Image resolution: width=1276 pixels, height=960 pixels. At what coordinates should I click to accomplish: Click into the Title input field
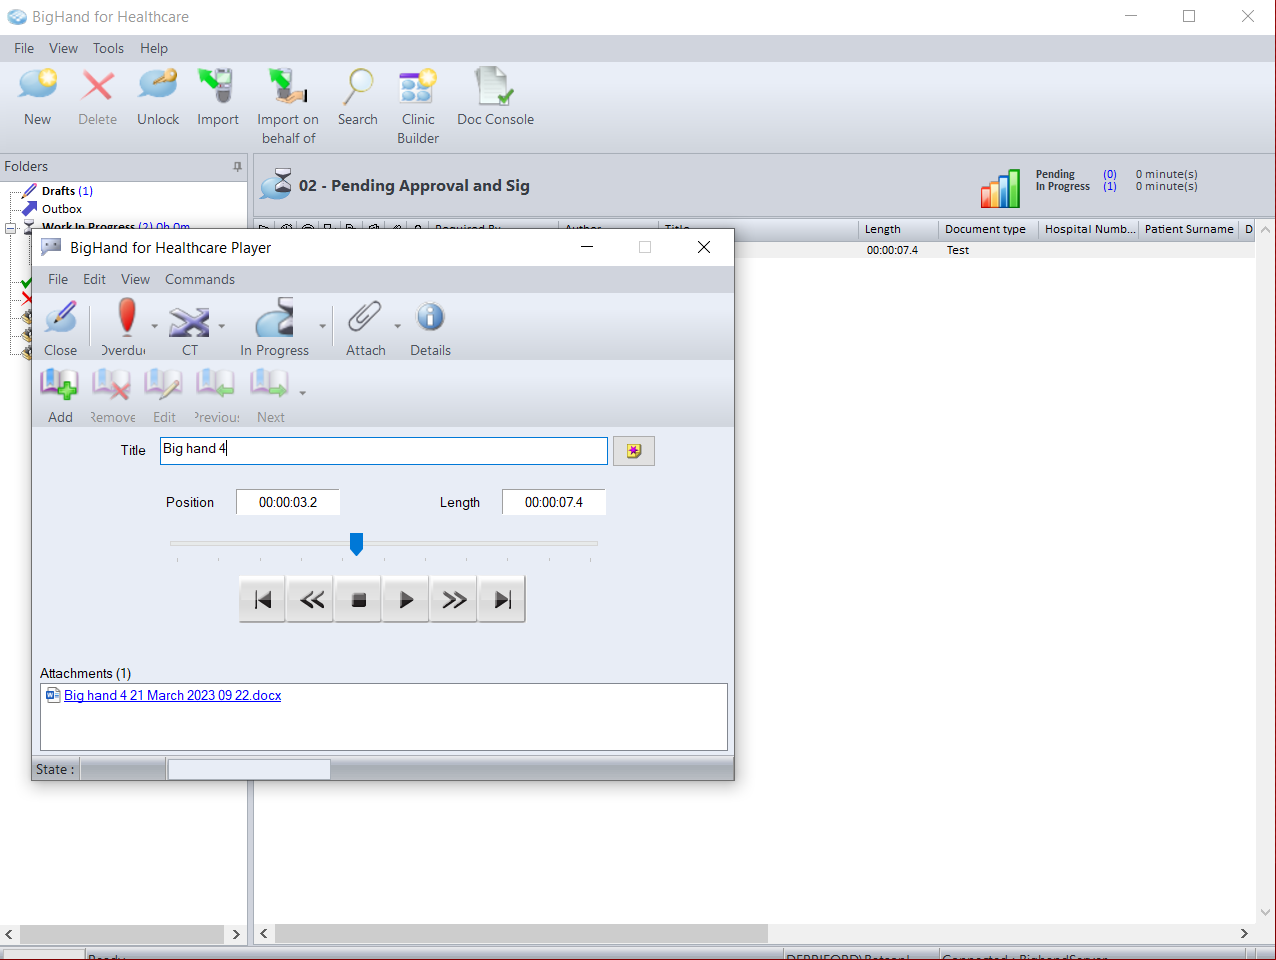point(384,451)
